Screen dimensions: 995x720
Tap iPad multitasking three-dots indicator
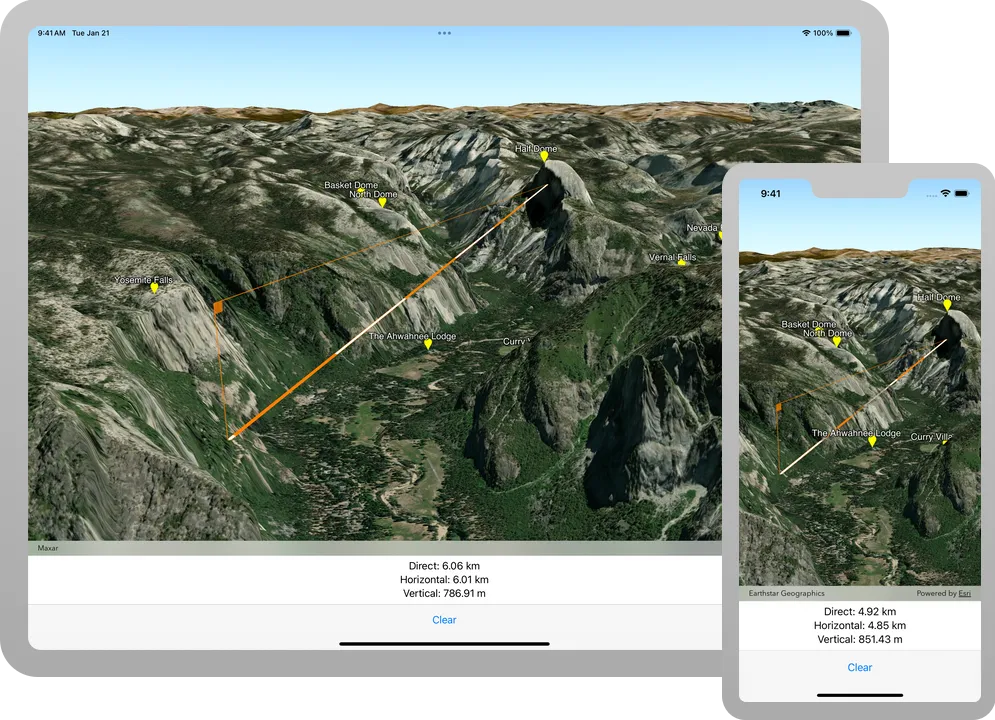pos(444,33)
